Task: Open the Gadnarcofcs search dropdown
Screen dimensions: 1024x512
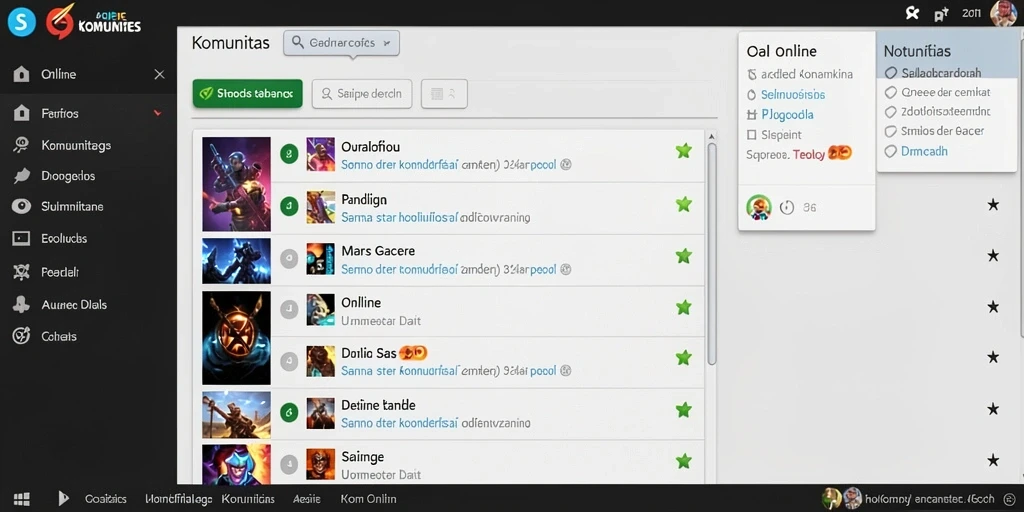Action: click(342, 43)
